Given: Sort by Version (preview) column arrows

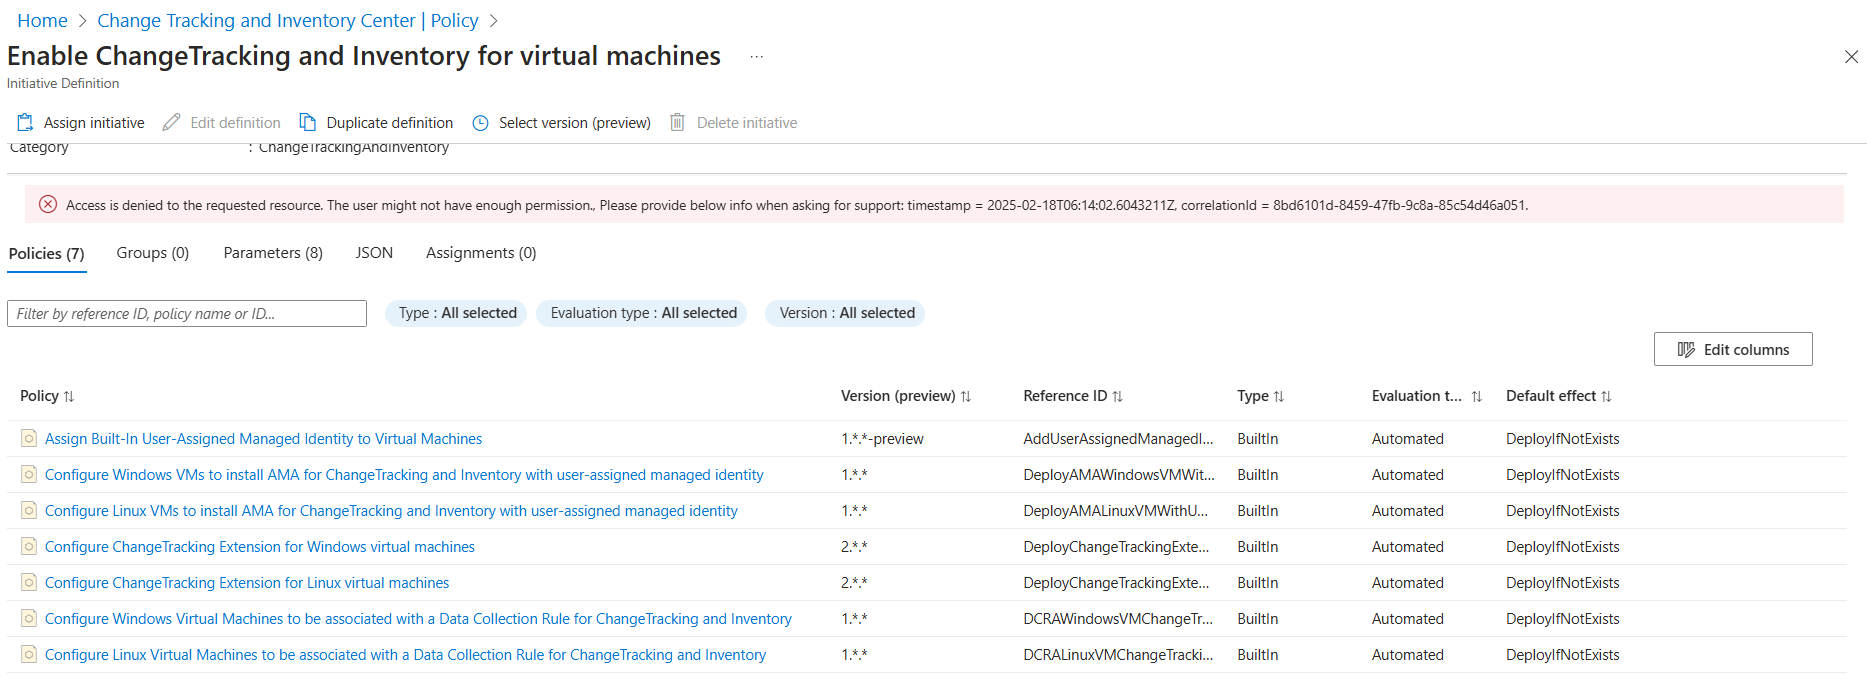Looking at the screenshot, I should [966, 397].
